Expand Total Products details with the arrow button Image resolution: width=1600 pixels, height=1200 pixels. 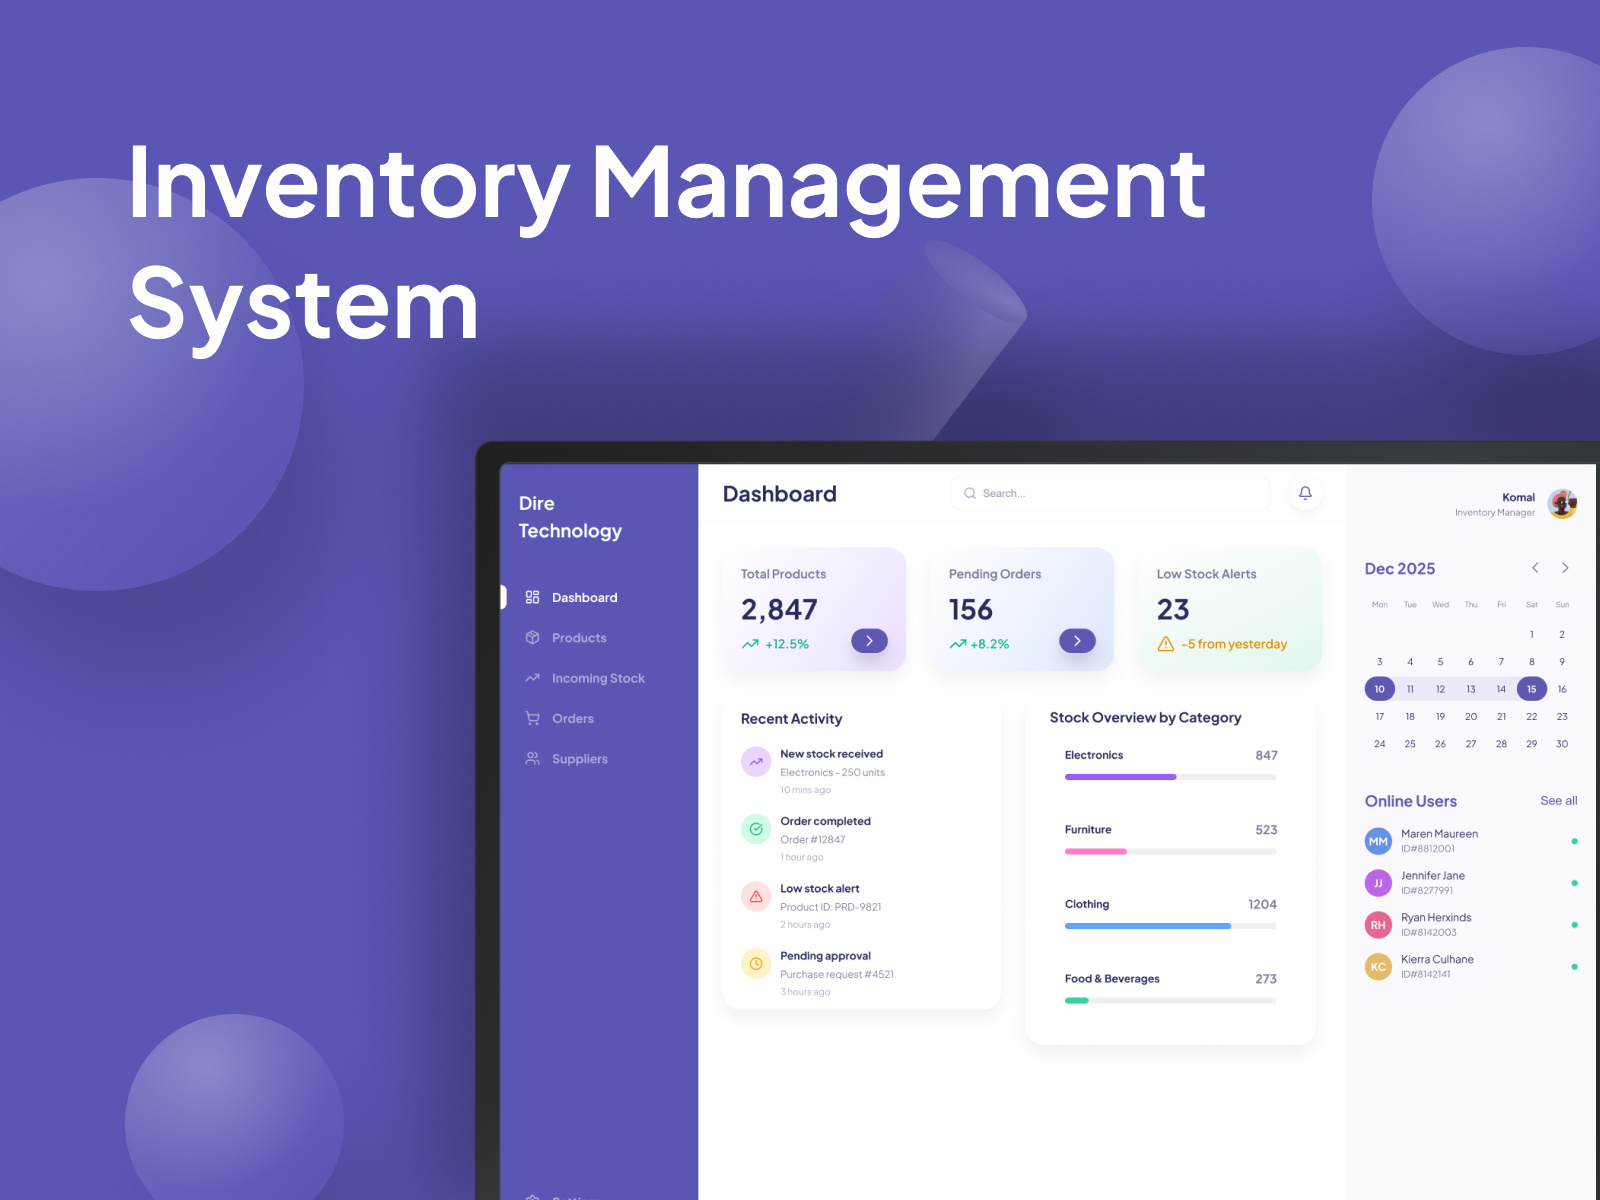869,641
